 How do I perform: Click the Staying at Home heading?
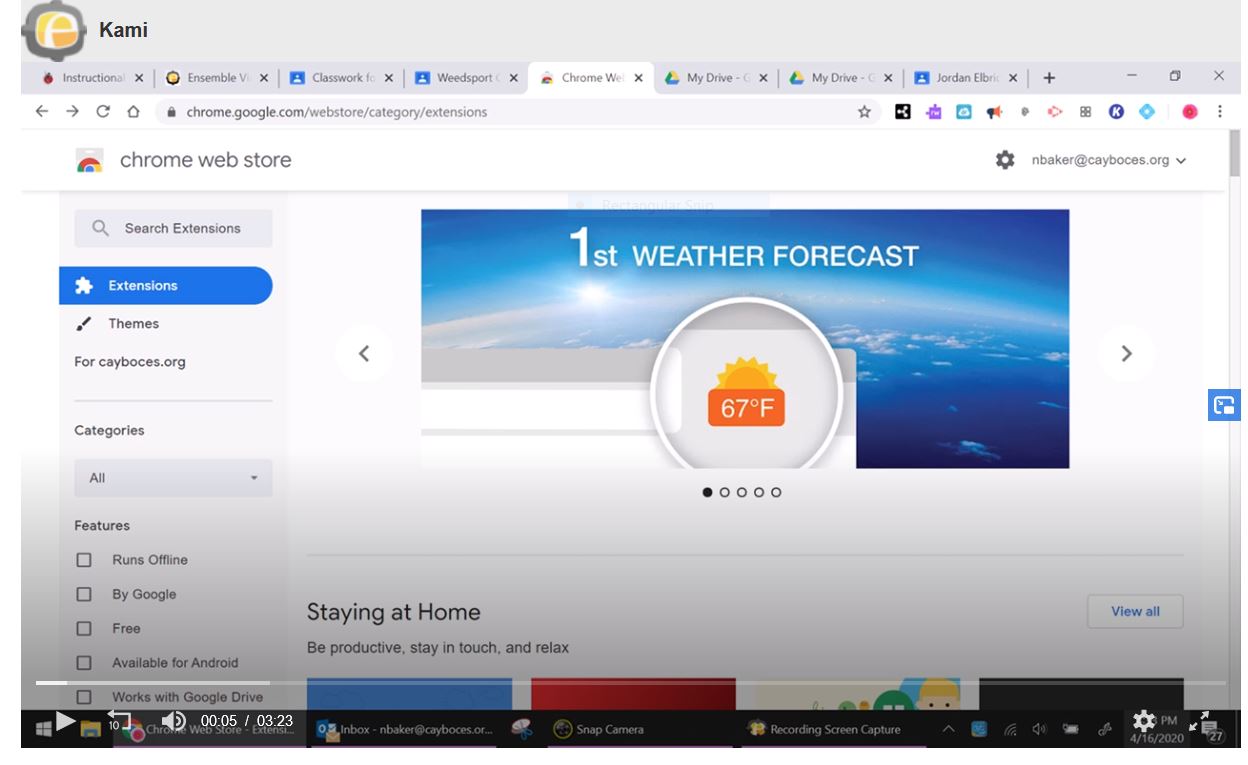coord(393,612)
